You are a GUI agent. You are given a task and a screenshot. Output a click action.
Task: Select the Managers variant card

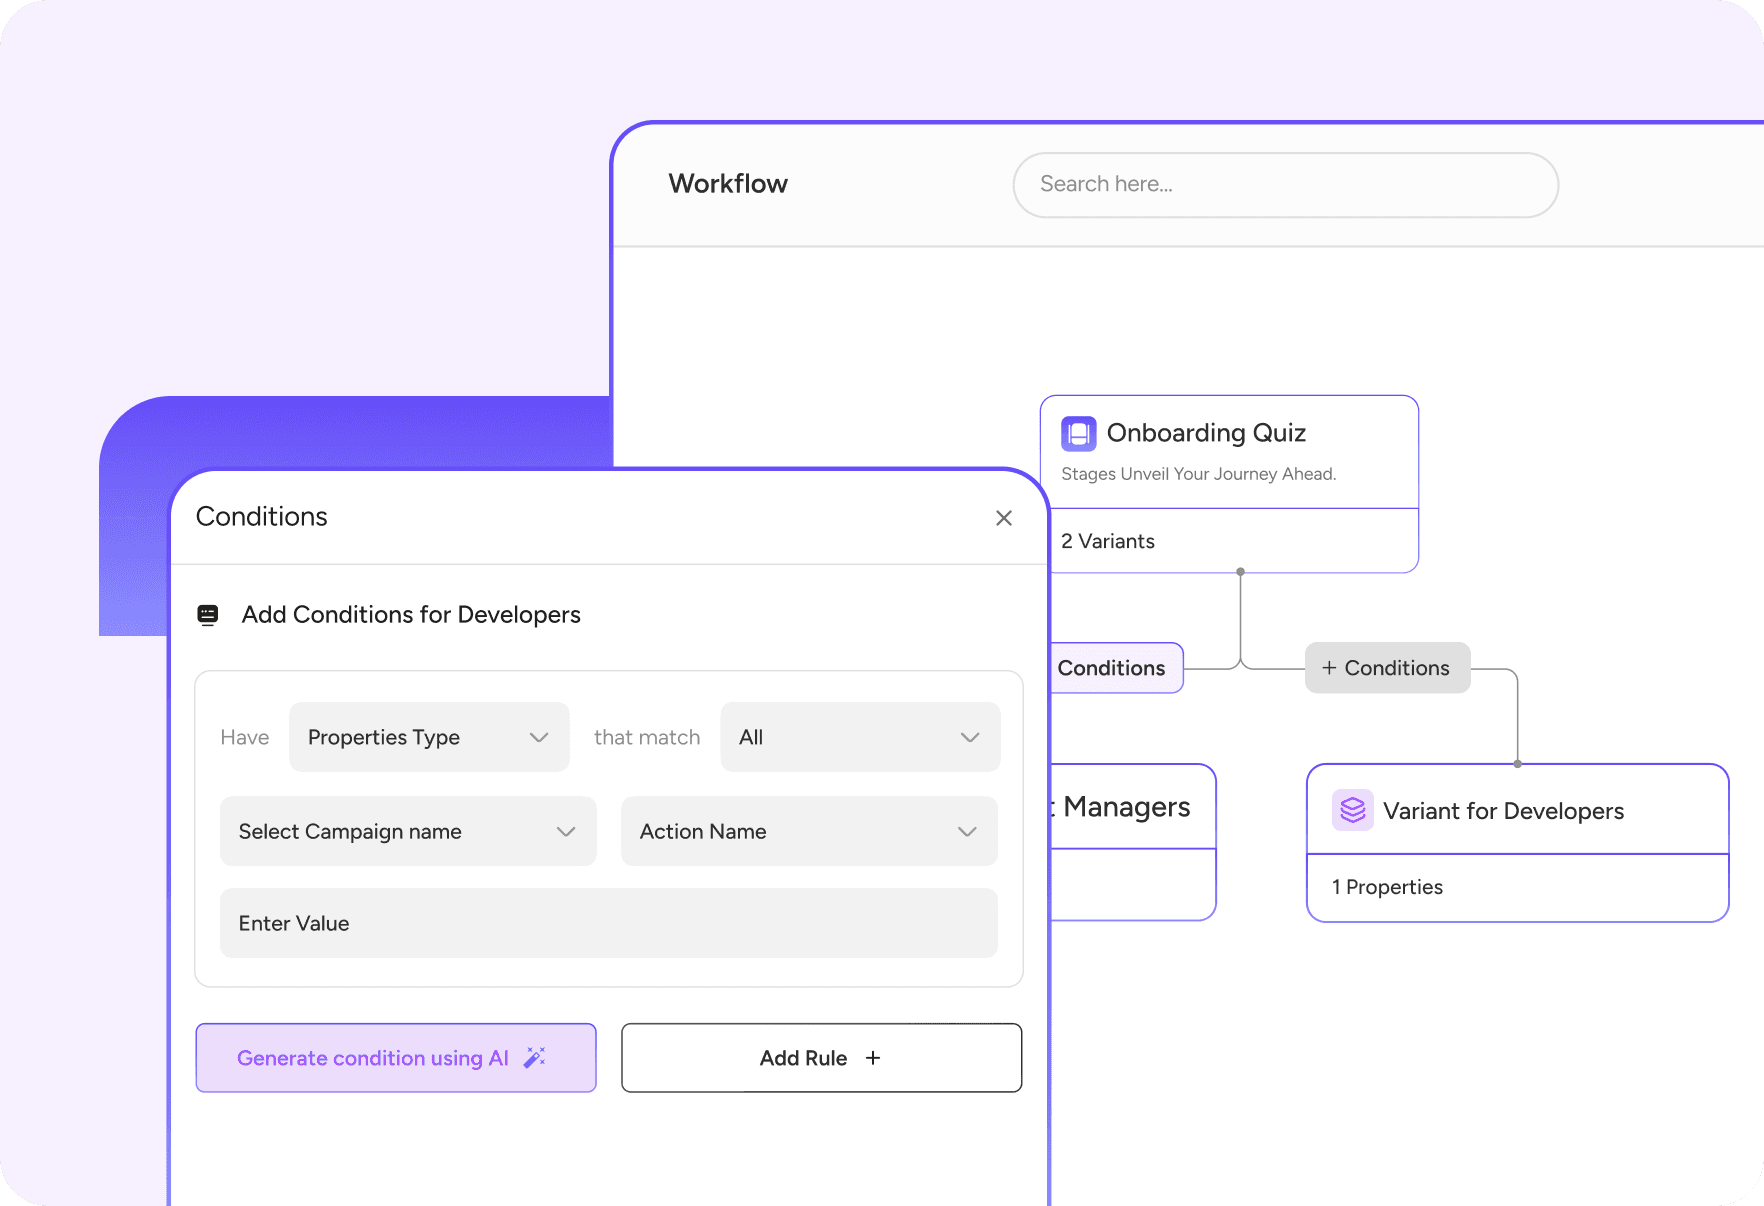[x=1133, y=842]
